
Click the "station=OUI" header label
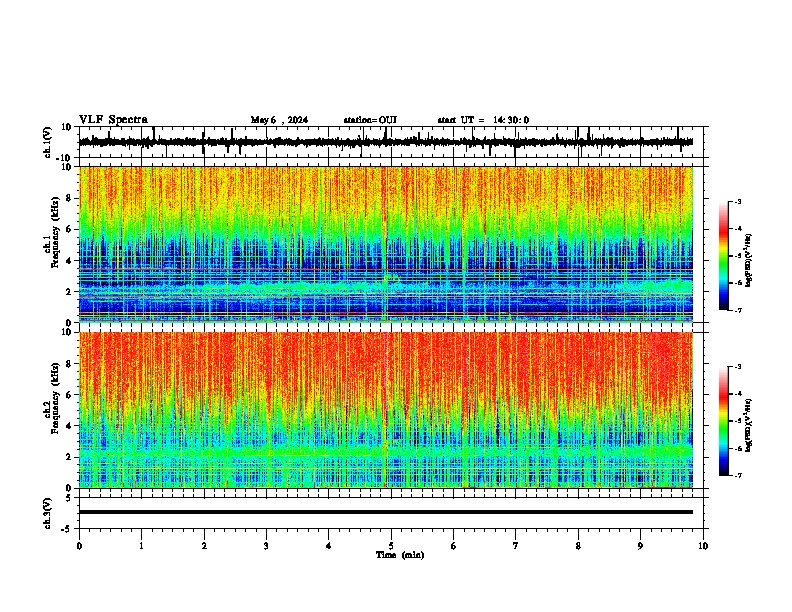pyautogui.click(x=370, y=120)
